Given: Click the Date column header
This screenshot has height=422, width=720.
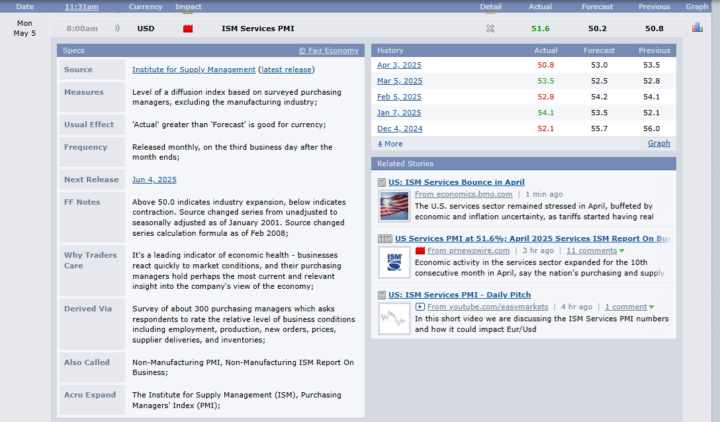Looking at the screenshot, I should (24, 7).
